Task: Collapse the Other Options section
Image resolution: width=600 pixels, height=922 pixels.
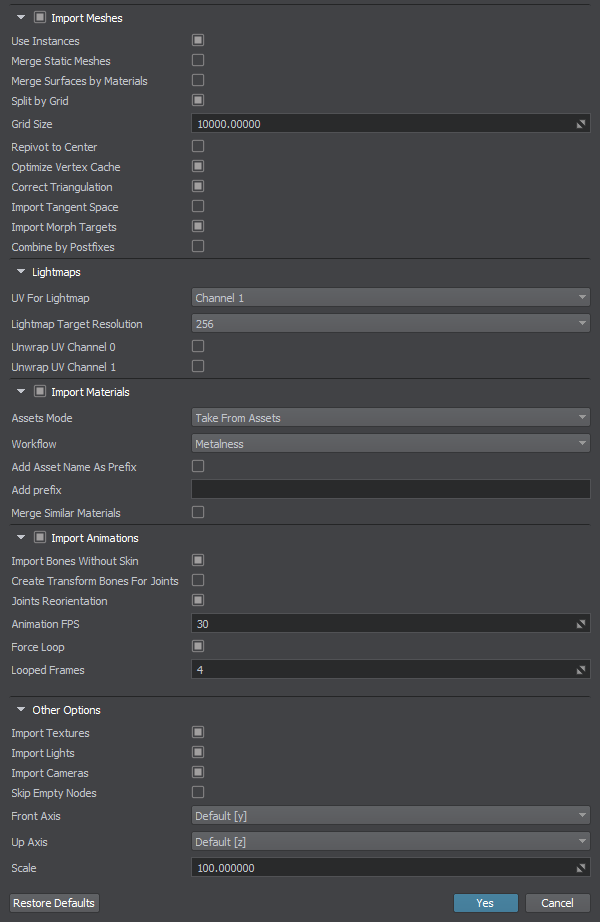Action: (21, 710)
